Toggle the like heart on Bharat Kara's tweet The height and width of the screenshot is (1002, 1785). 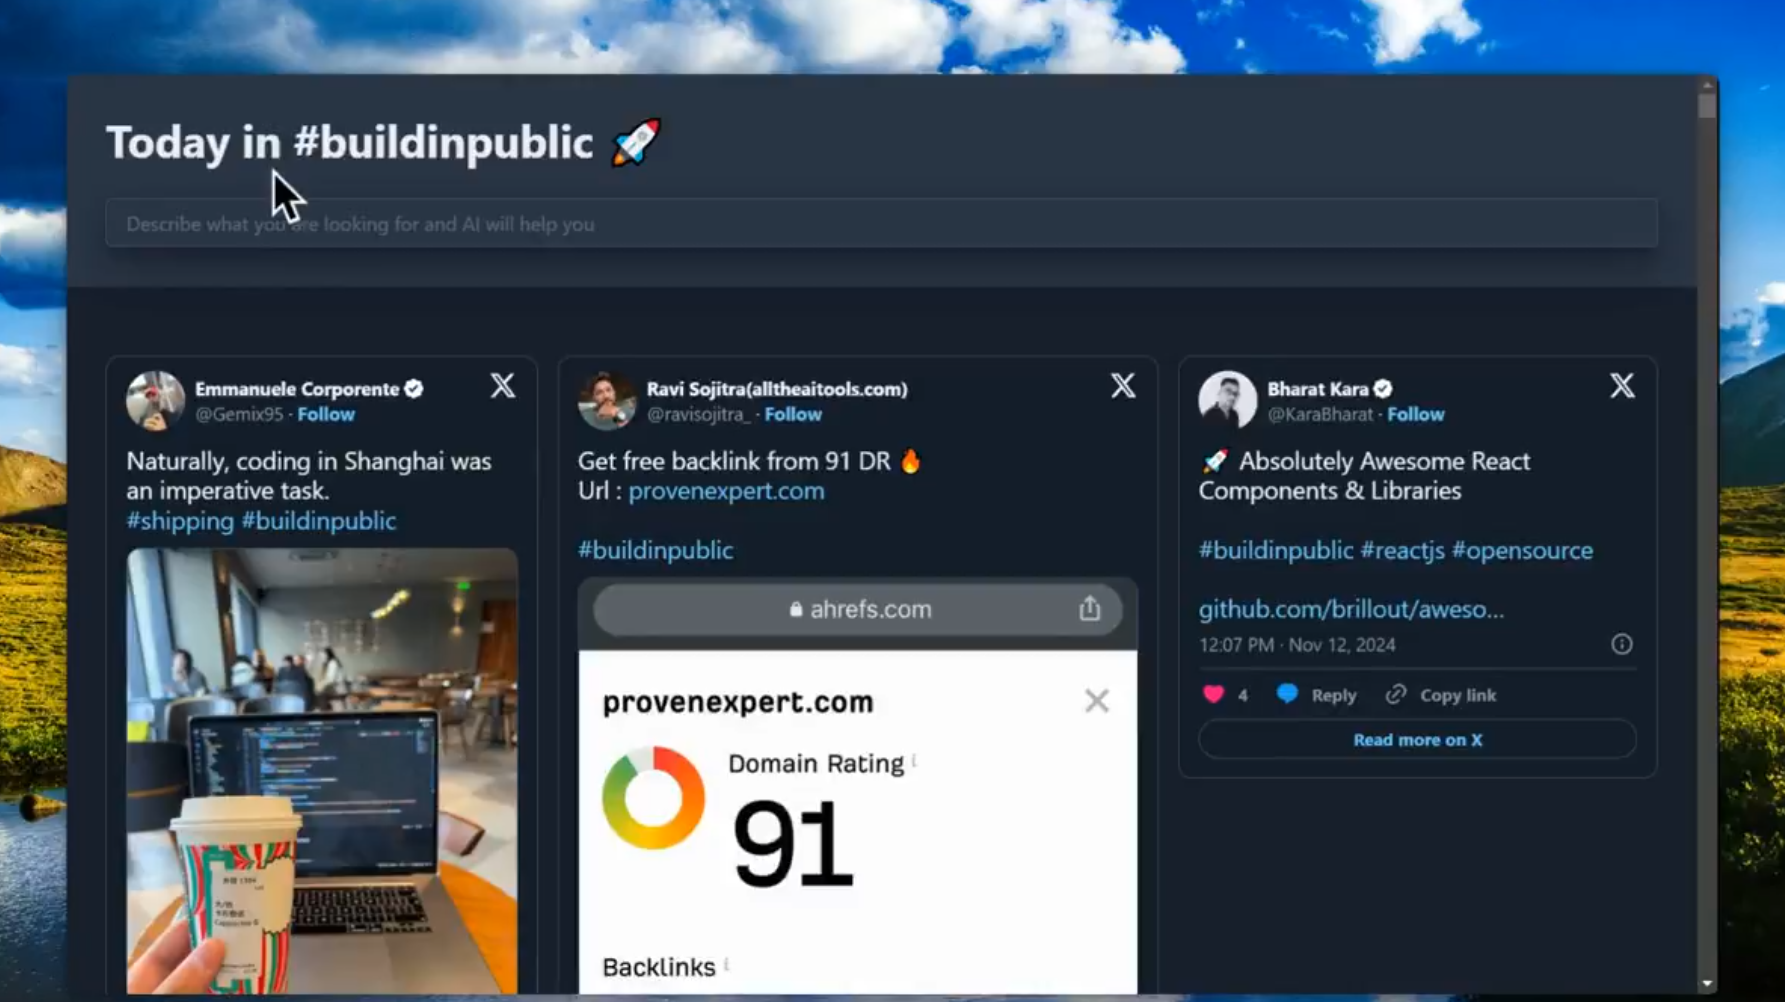coord(1214,694)
